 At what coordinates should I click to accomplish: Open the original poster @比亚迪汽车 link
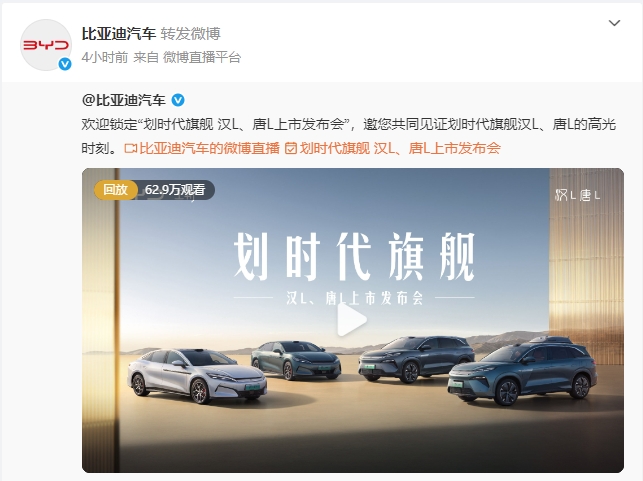tap(123, 100)
